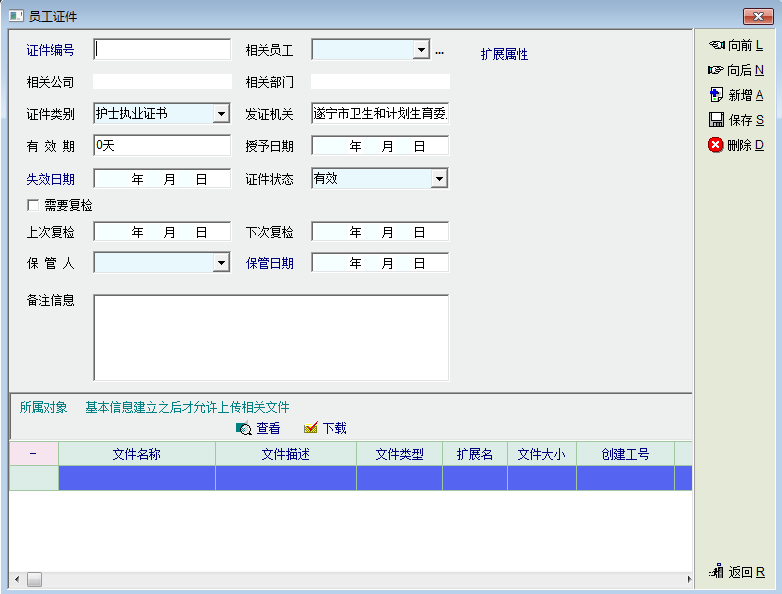The width and height of the screenshot is (782, 594).
Task: Click the red 删除 delete icon
Action: [x=716, y=145]
